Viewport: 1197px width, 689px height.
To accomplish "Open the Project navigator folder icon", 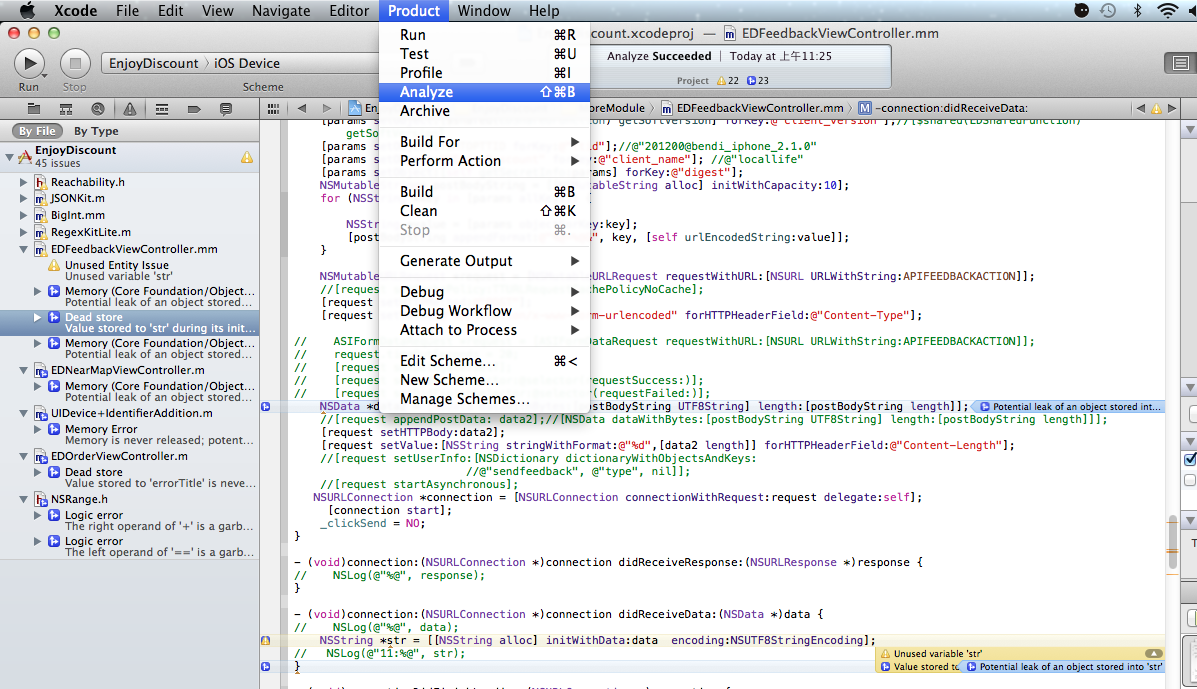I will 34,108.
